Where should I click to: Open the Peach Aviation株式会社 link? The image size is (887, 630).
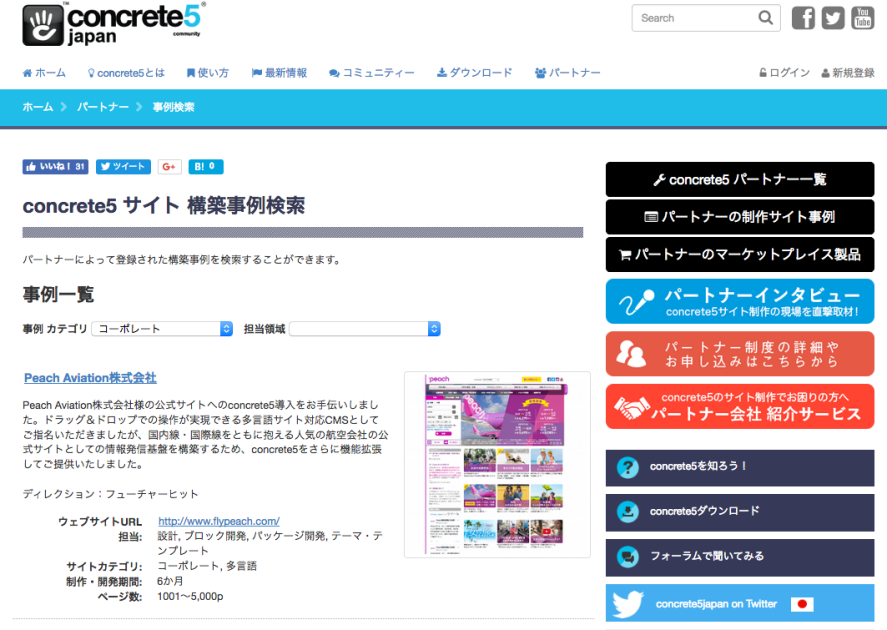tap(90, 378)
